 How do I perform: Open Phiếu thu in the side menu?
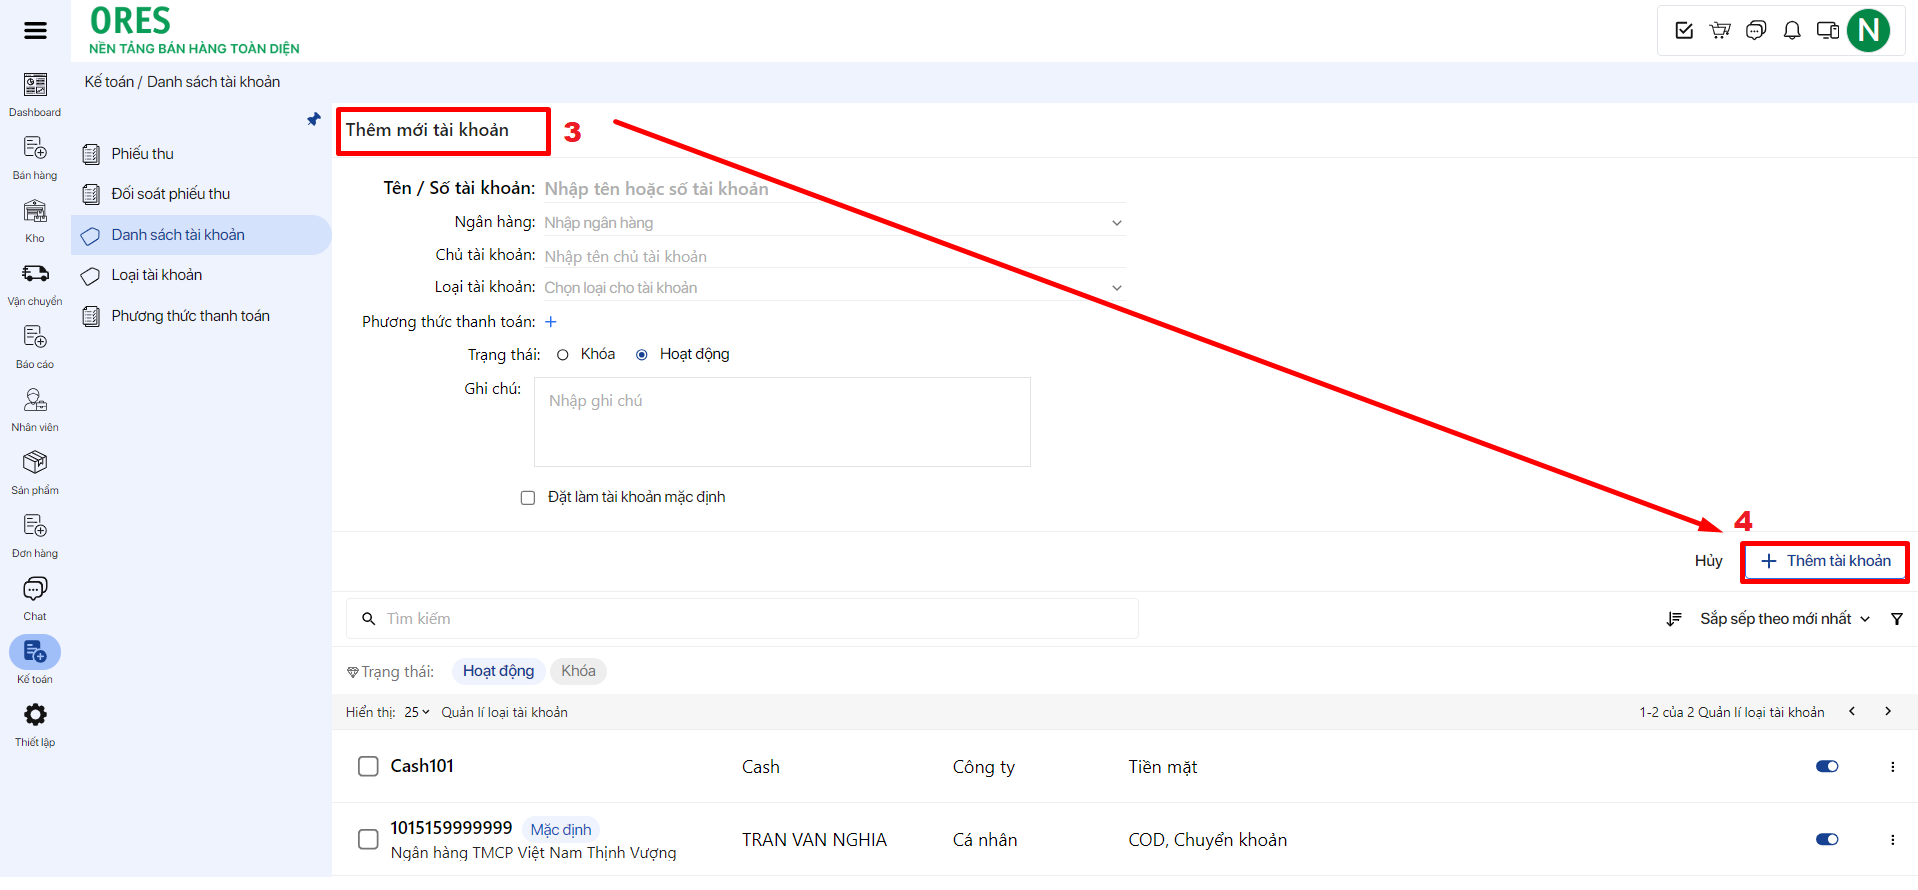142,154
